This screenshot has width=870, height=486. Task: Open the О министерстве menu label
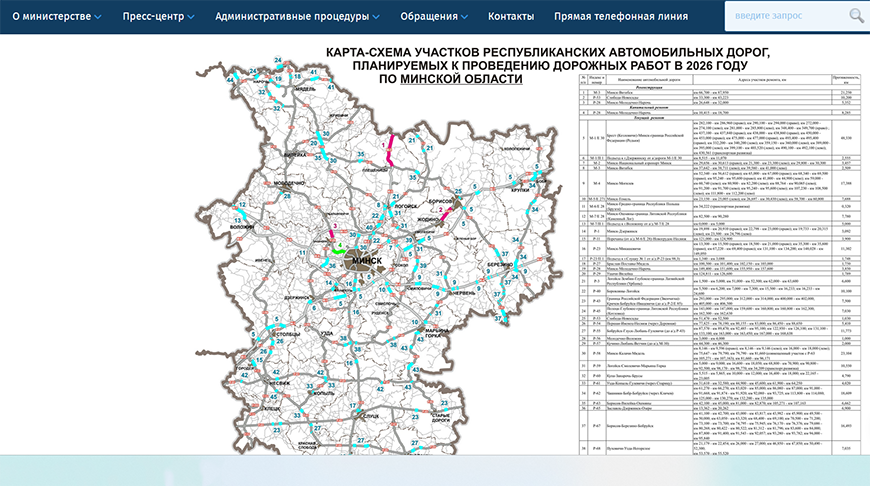(50, 17)
